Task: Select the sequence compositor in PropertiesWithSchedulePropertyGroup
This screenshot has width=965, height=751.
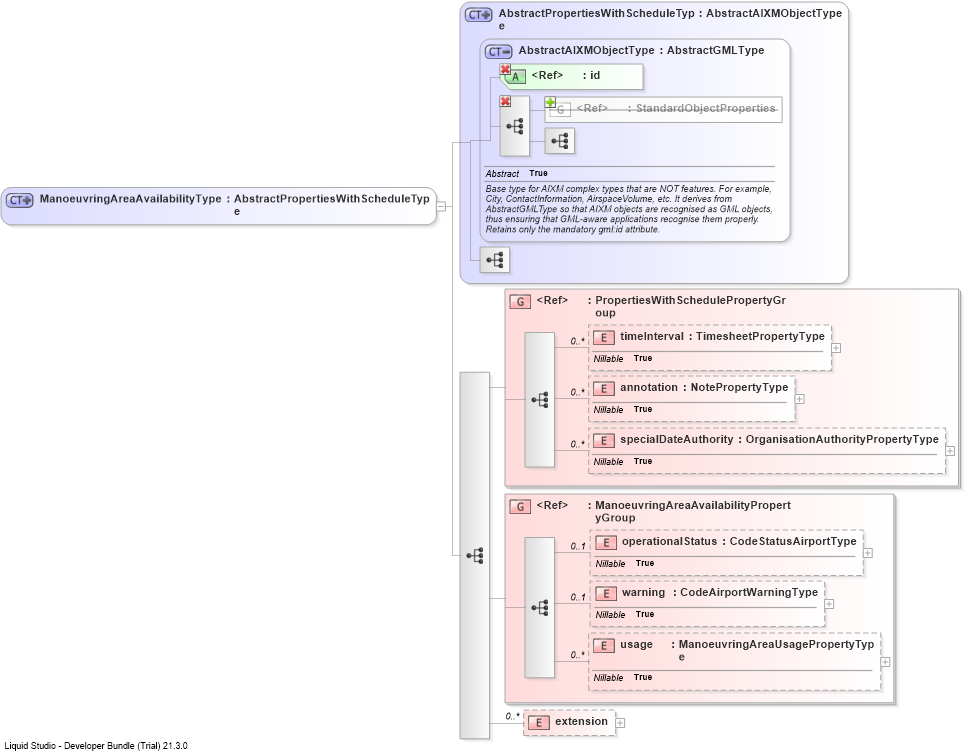Action: pos(540,400)
